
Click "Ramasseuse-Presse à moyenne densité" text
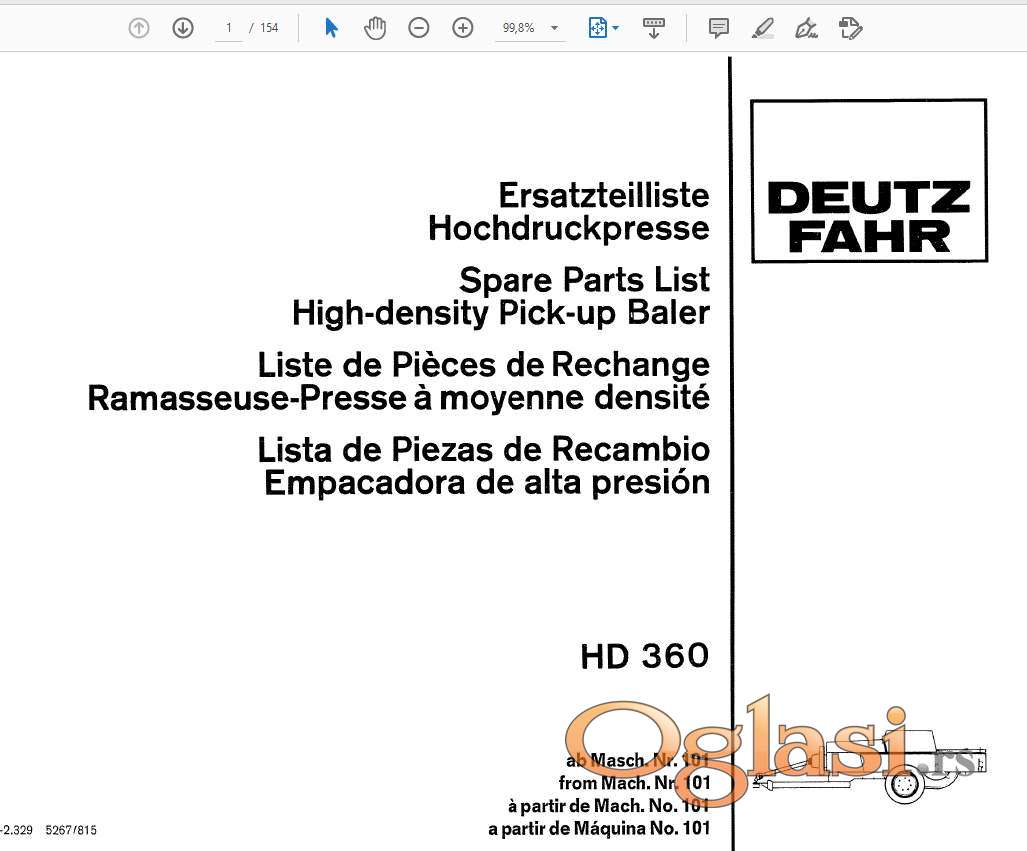[x=398, y=398]
